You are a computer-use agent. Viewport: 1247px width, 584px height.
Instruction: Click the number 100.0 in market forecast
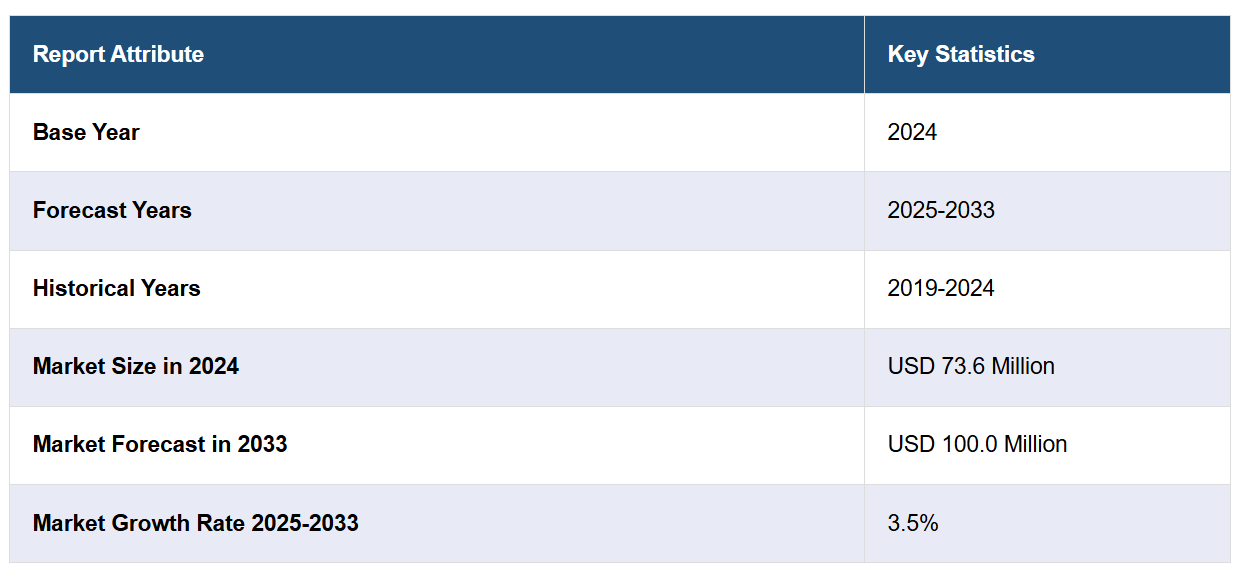click(968, 444)
